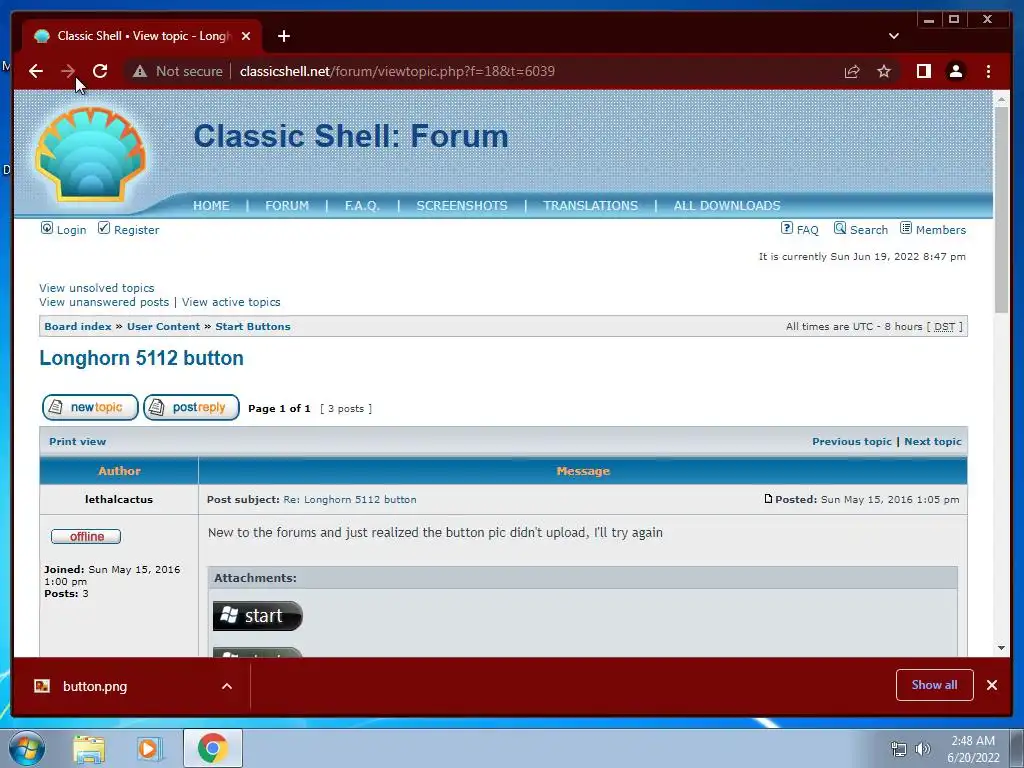Open the Chrome profile menu

955,71
